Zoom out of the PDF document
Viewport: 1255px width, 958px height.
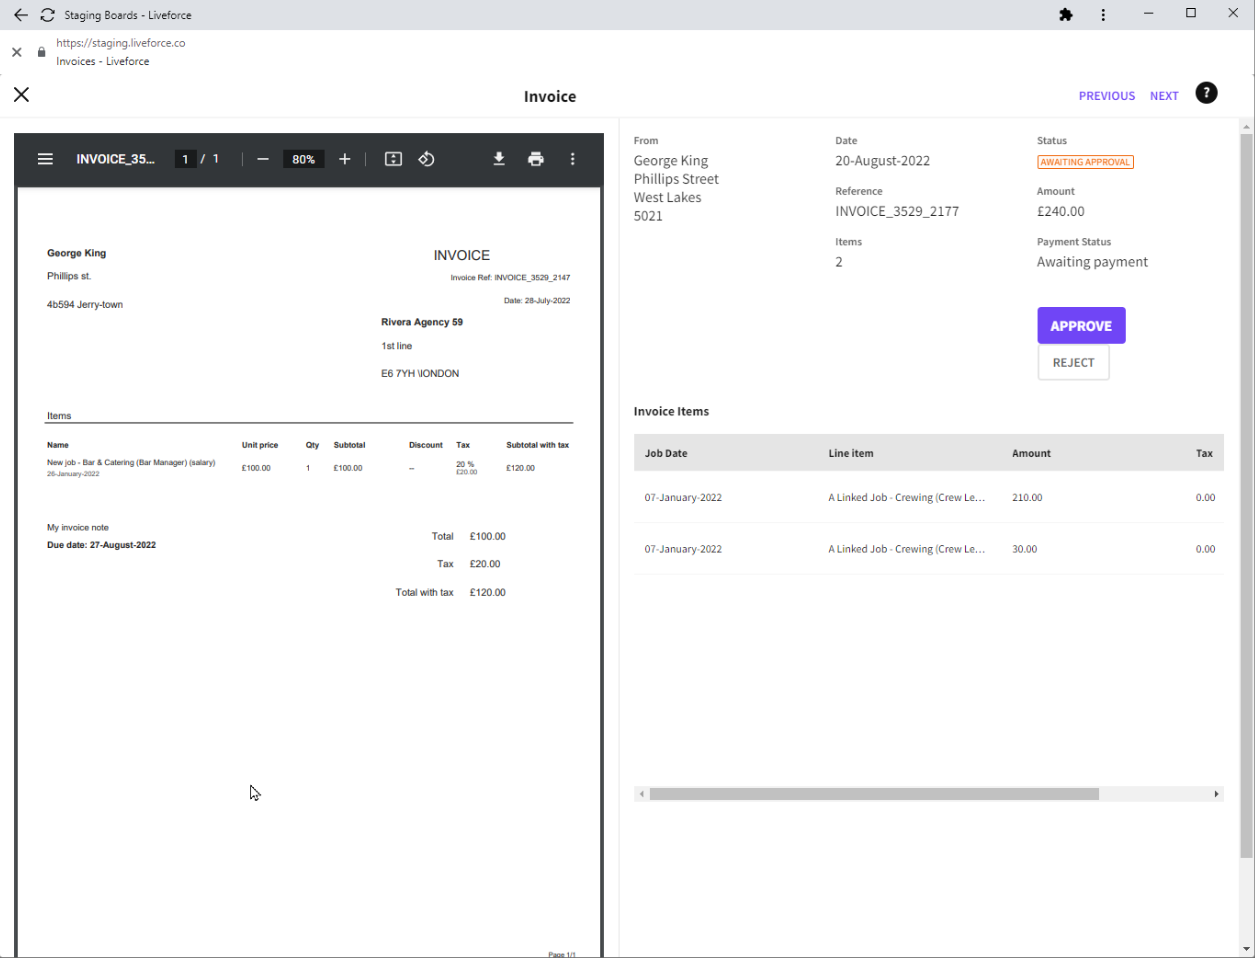[x=262, y=158]
